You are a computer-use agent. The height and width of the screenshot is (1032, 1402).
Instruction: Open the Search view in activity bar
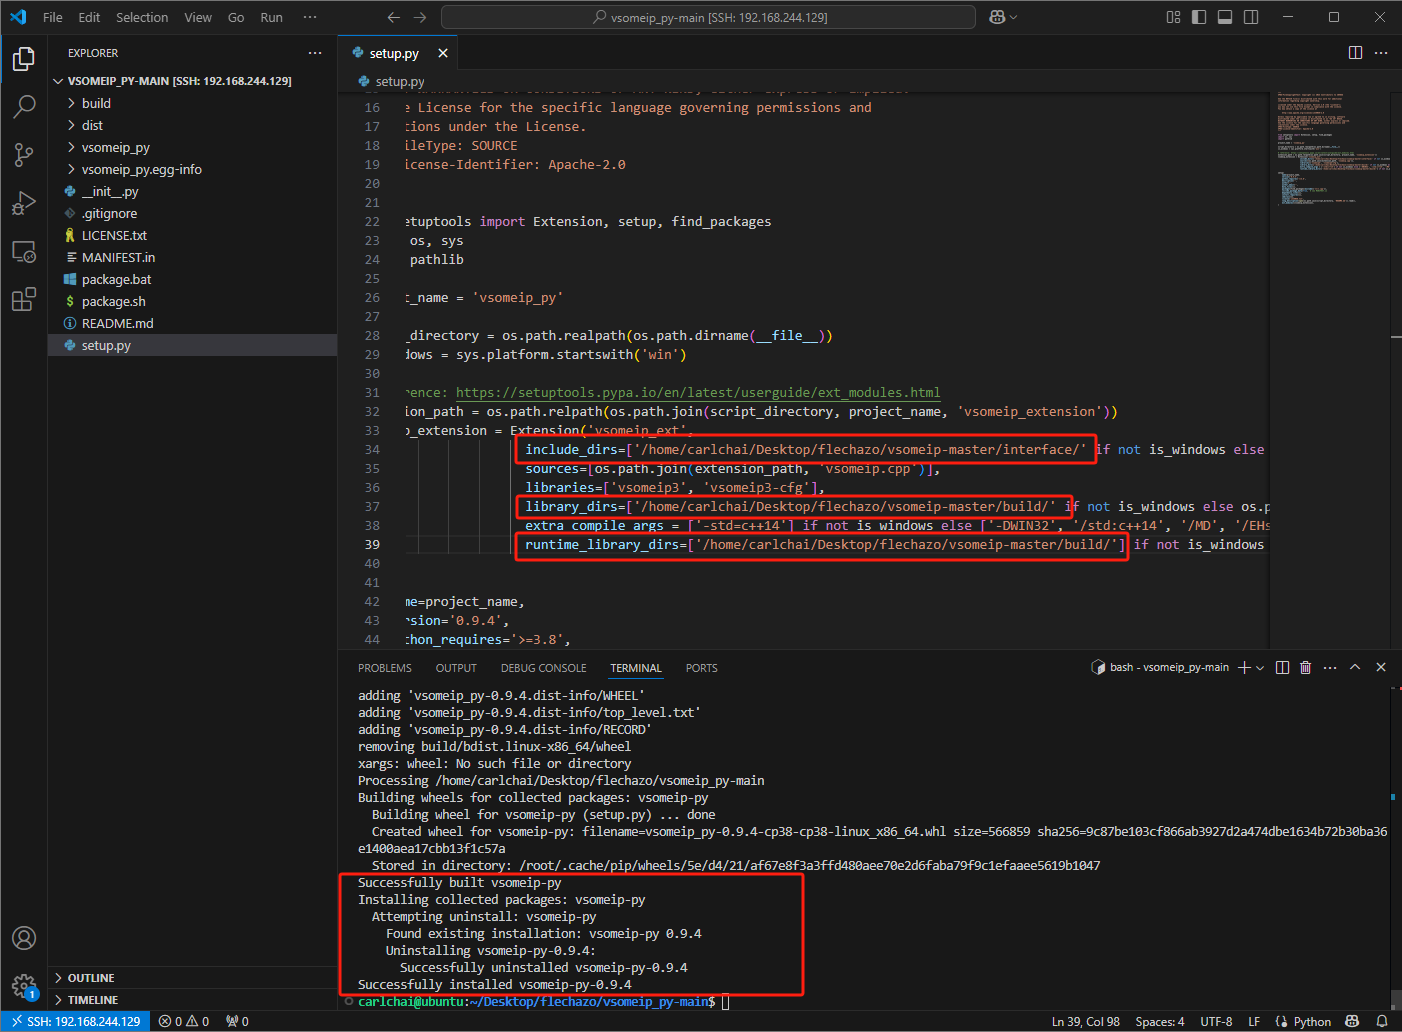click(x=24, y=106)
